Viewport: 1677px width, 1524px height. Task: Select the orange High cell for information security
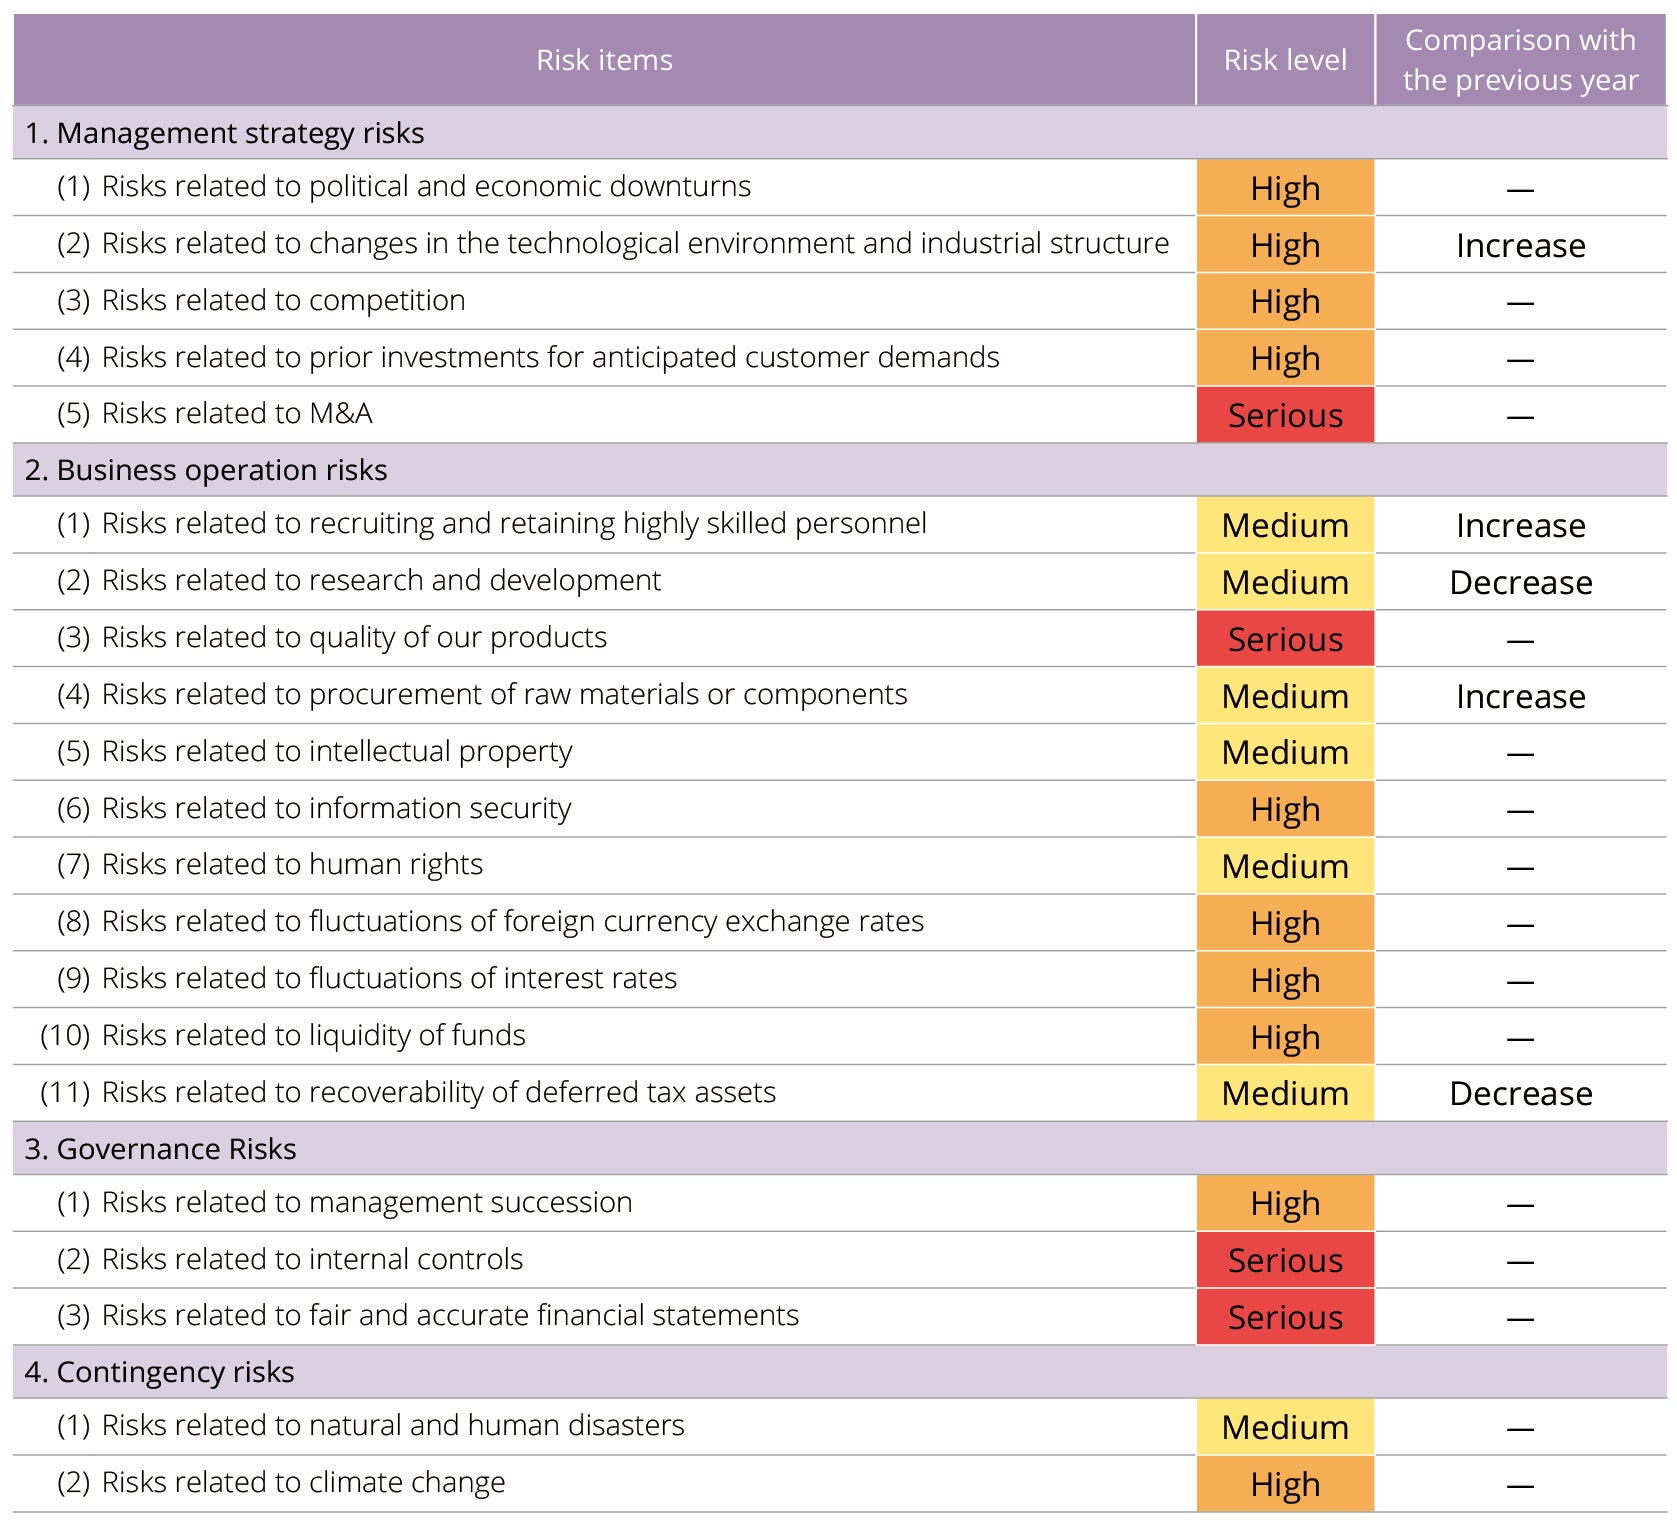tap(1285, 809)
